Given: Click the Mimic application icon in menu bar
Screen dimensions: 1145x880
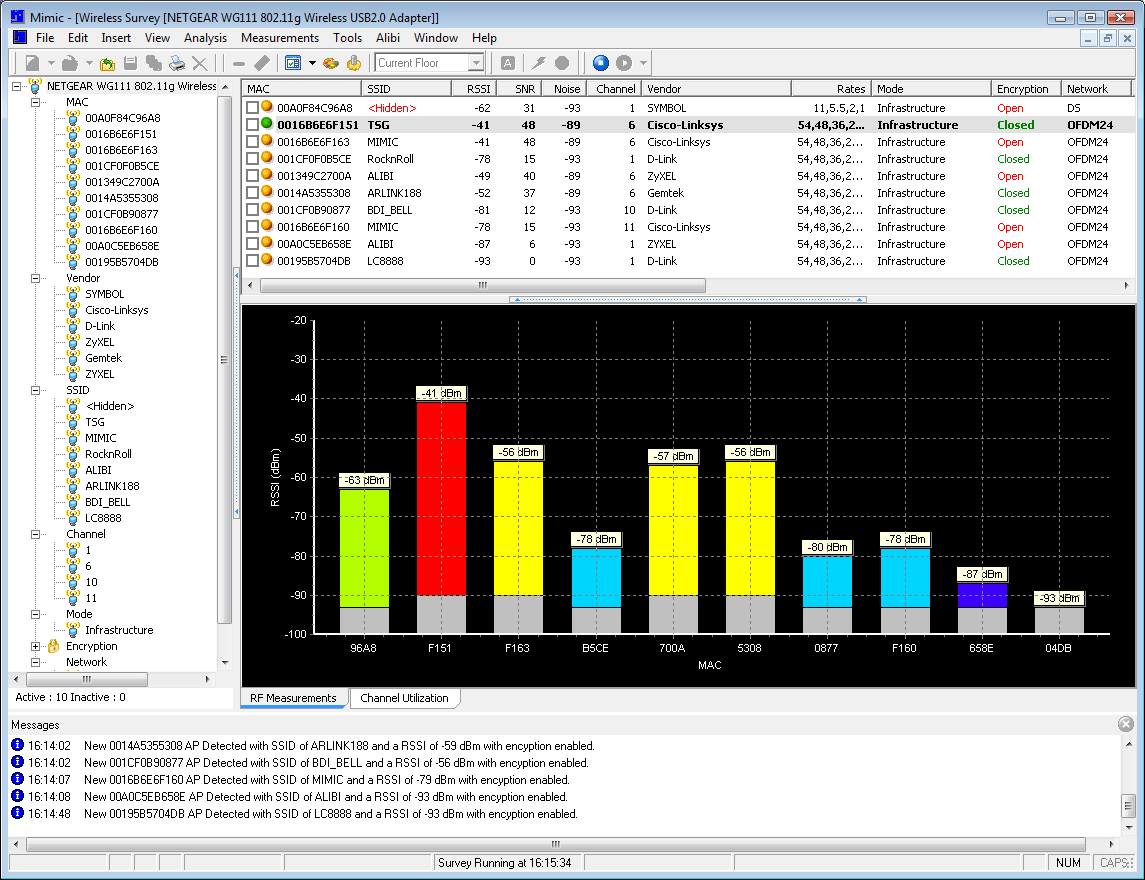Looking at the screenshot, I should tap(20, 37).
